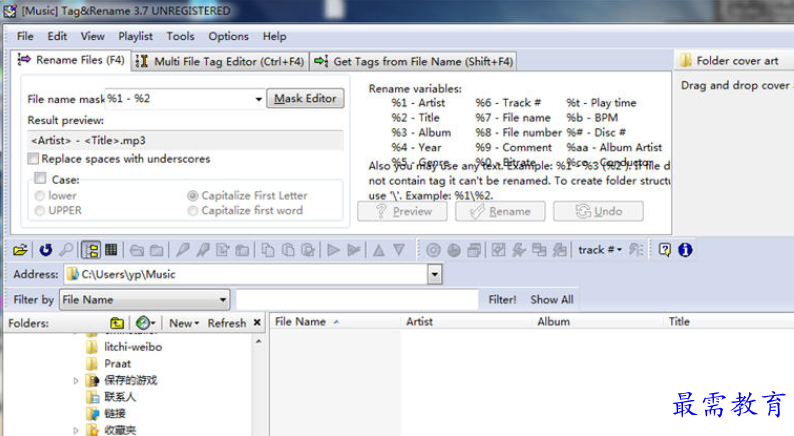Select the UPPER case radio option
Image resolution: width=794 pixels, height=436 pixels.
tap(40, 211)
